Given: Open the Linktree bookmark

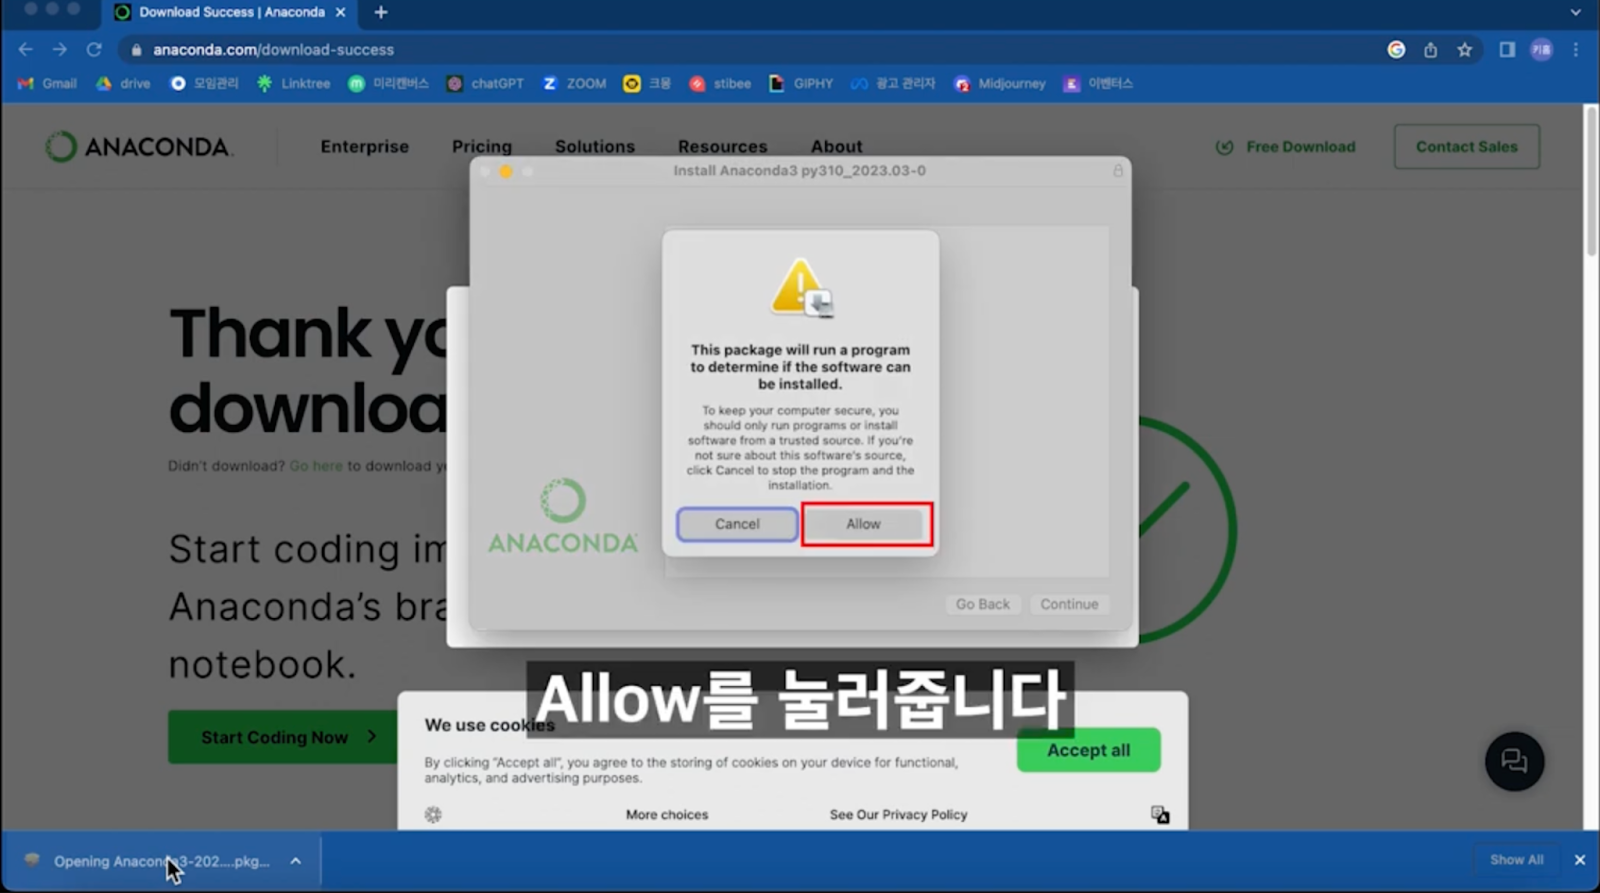Looking at the screenshot, I should [x=293, y=84].
